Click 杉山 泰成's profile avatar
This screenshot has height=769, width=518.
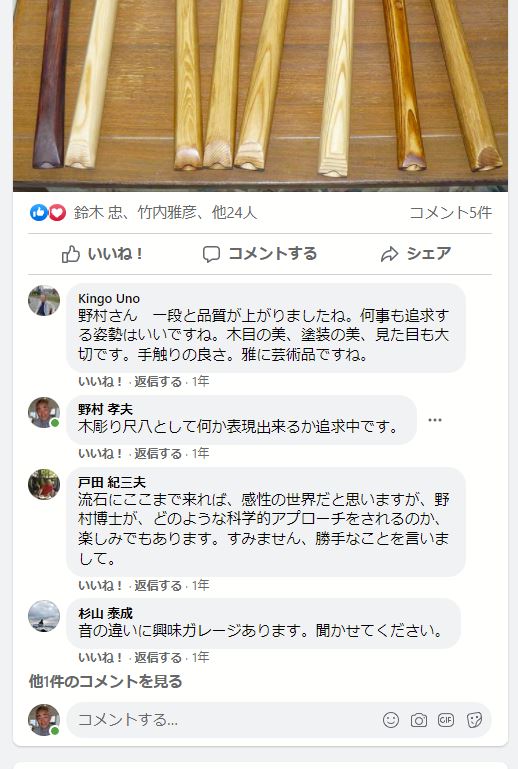click(44, 615)
